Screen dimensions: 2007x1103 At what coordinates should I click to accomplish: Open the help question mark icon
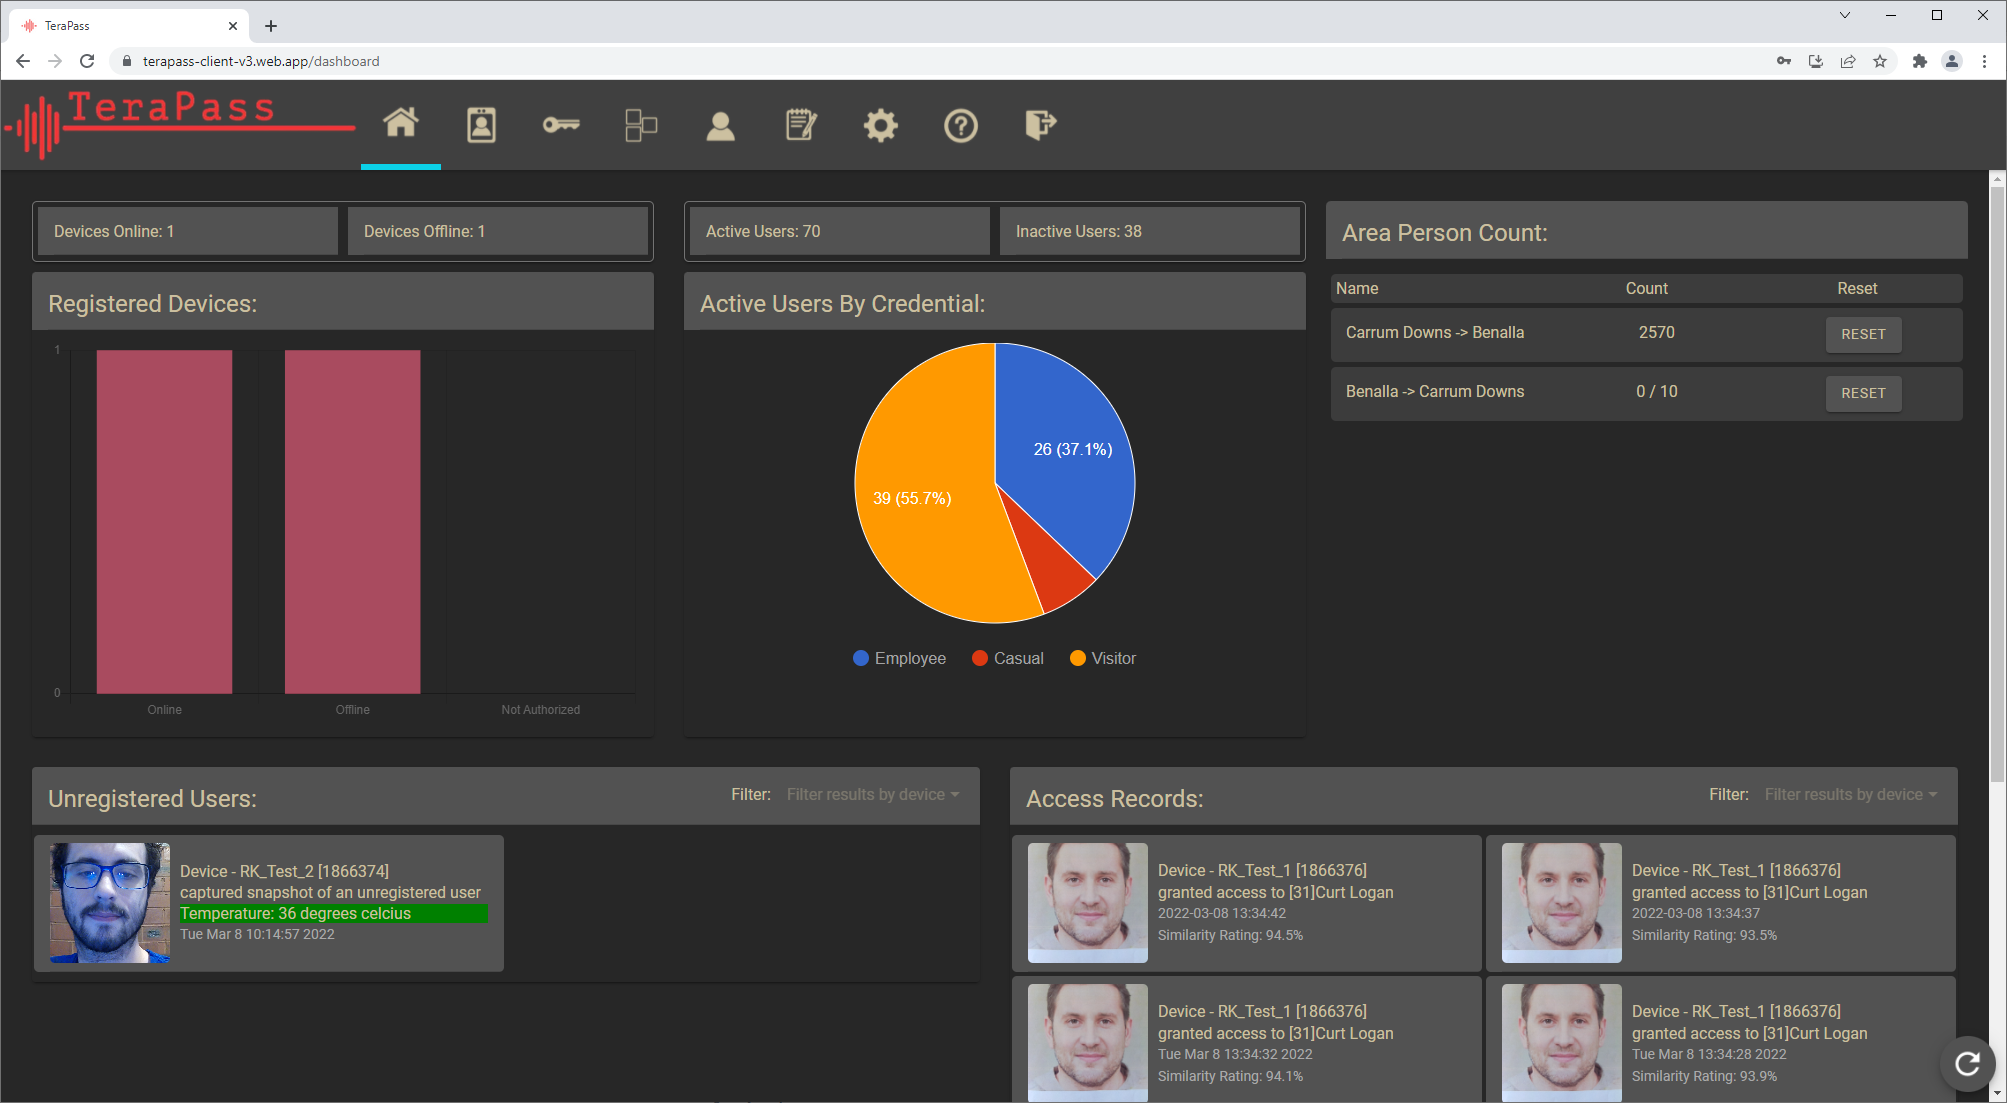pyautogui.click(x=961, y=126)
